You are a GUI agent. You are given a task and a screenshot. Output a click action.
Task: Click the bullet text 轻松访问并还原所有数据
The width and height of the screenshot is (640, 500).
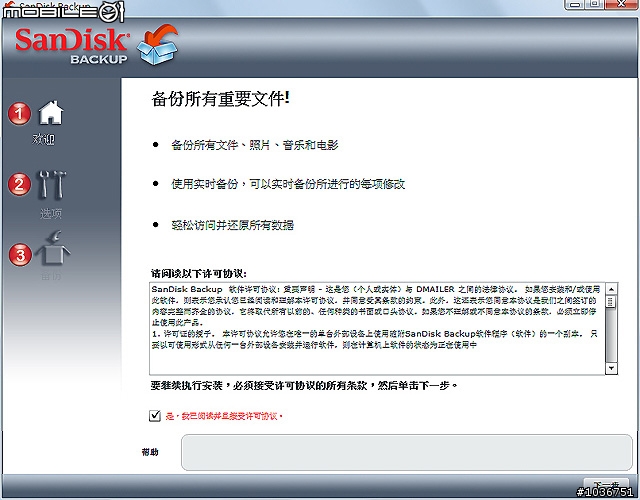(x=233, y=225)
